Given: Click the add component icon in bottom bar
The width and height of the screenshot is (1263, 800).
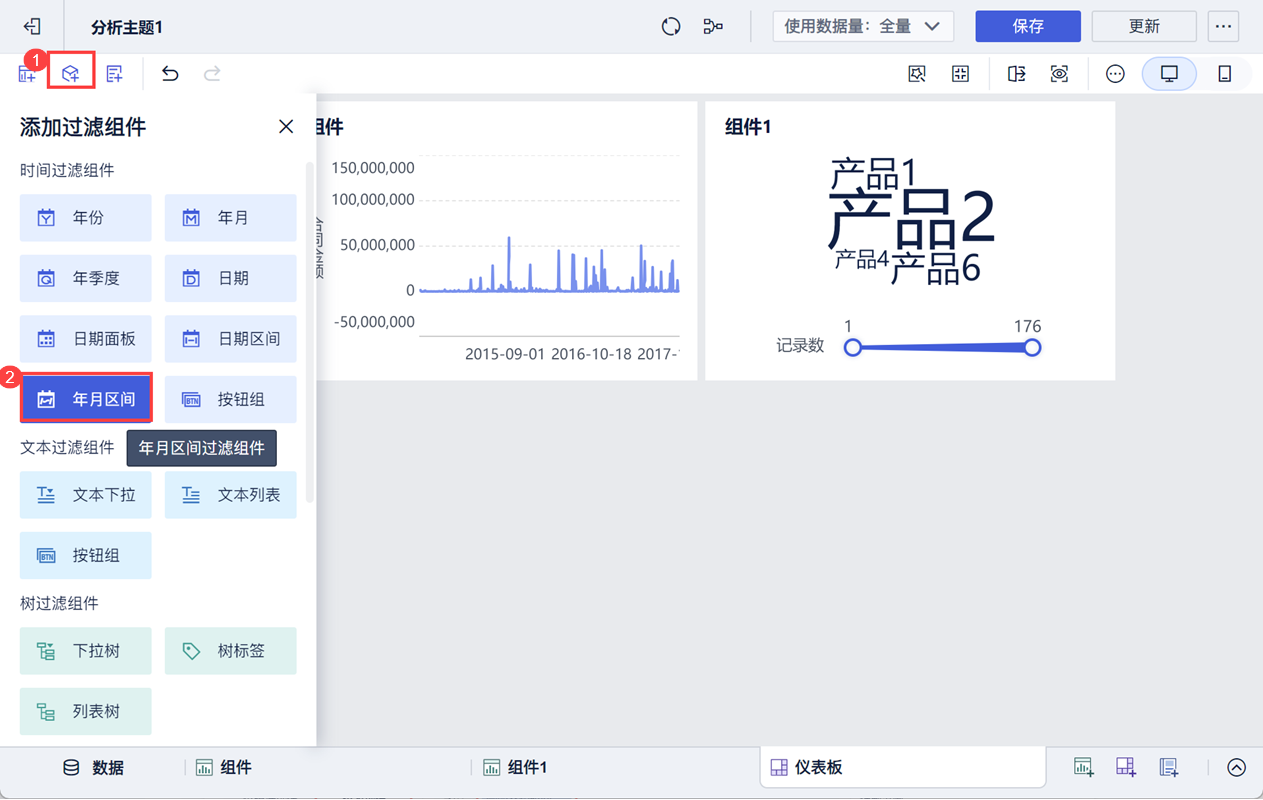Looking at the screenshot, I should coord(1083,768).
